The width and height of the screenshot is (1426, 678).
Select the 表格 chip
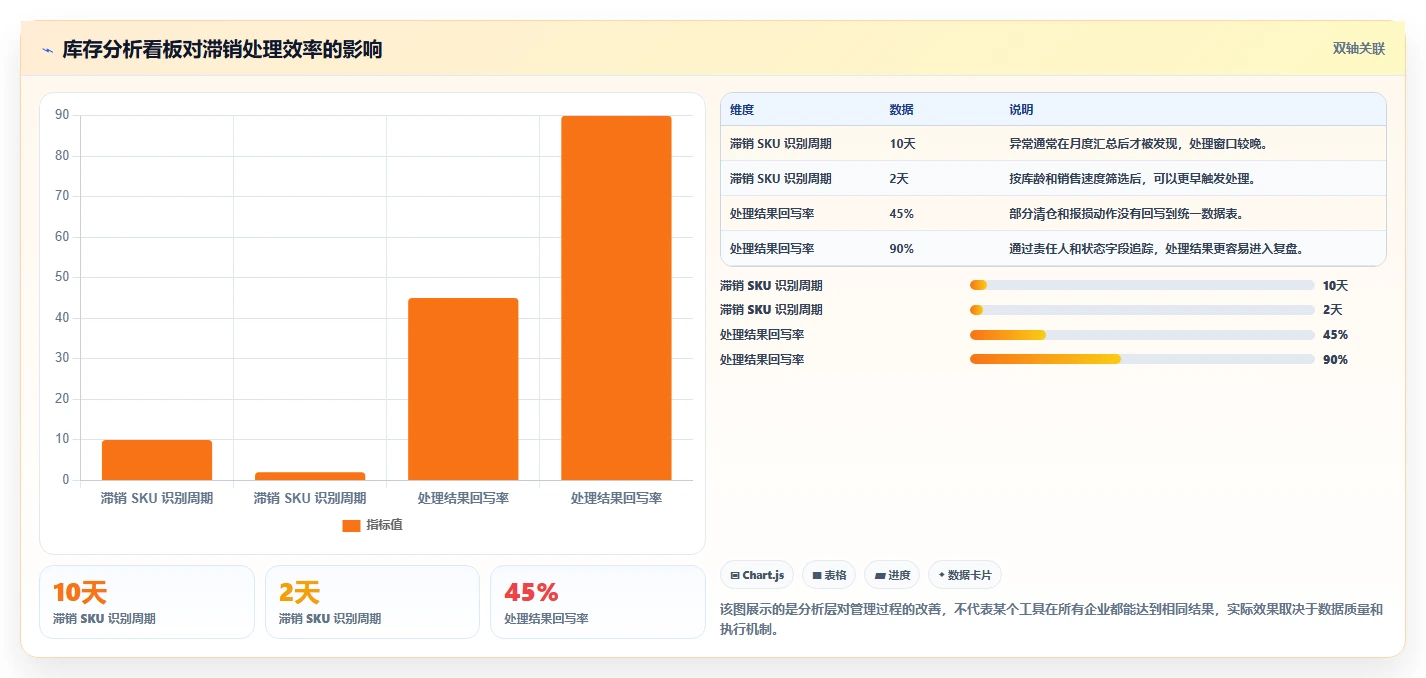click(x=829, y=575)
